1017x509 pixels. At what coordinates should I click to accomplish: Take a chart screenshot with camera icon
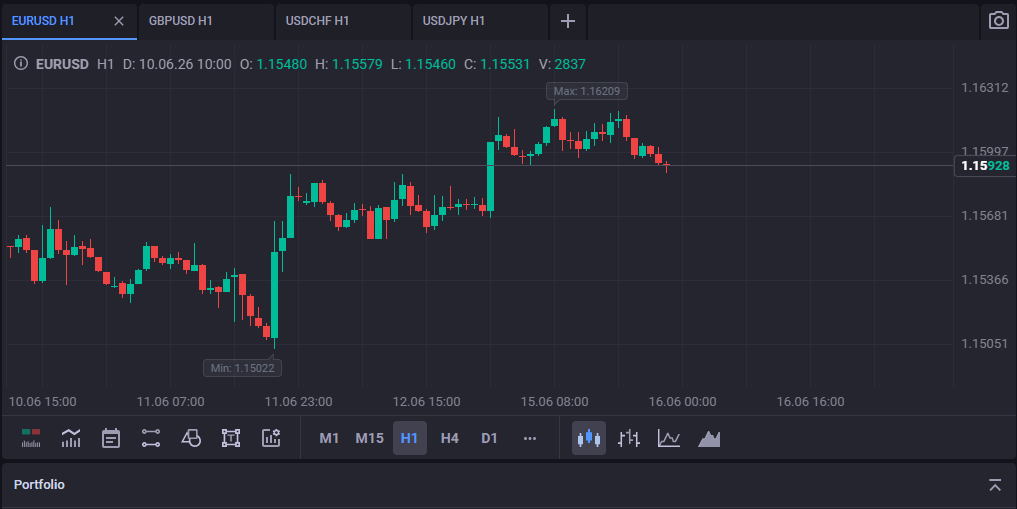[998, 21]
